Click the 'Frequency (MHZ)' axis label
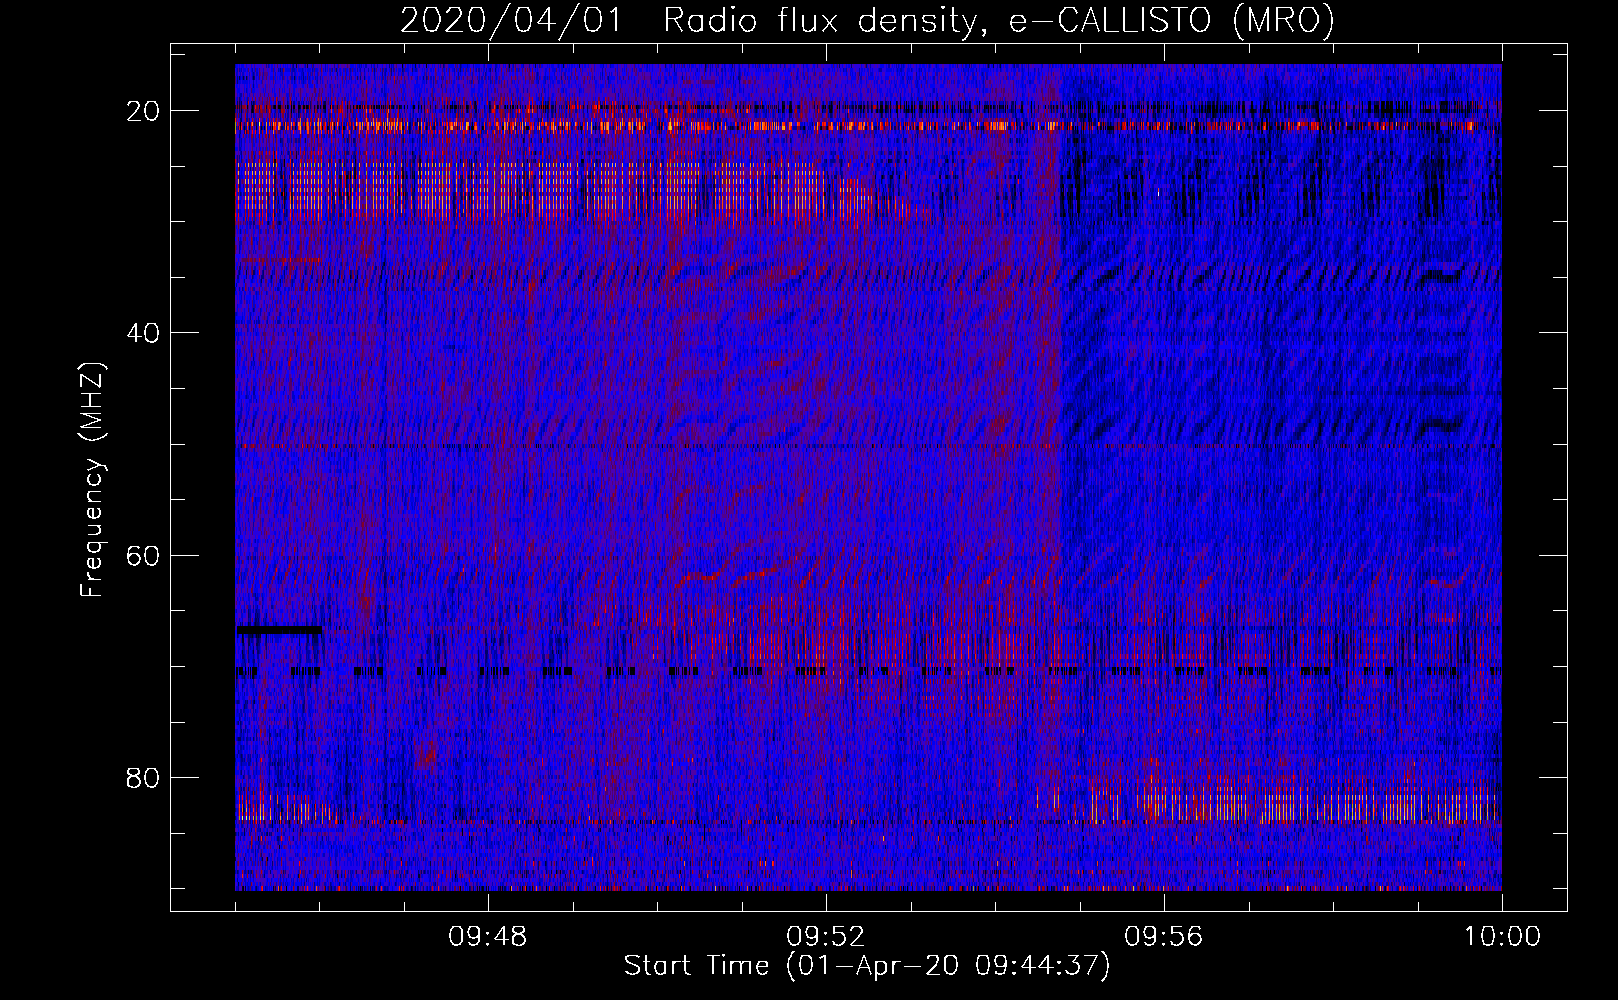 pyautogui.click(x=92, y=480)
